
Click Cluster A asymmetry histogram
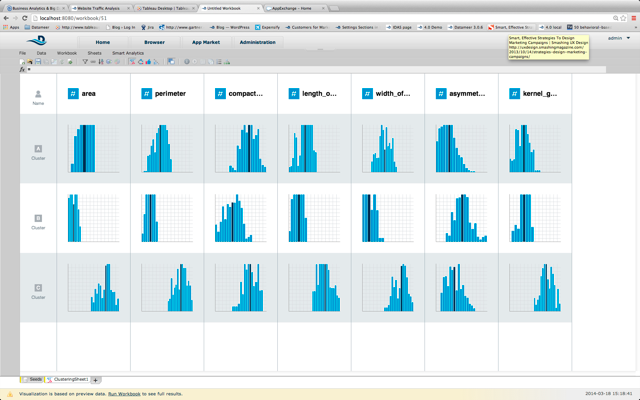(x=461, y=149)
